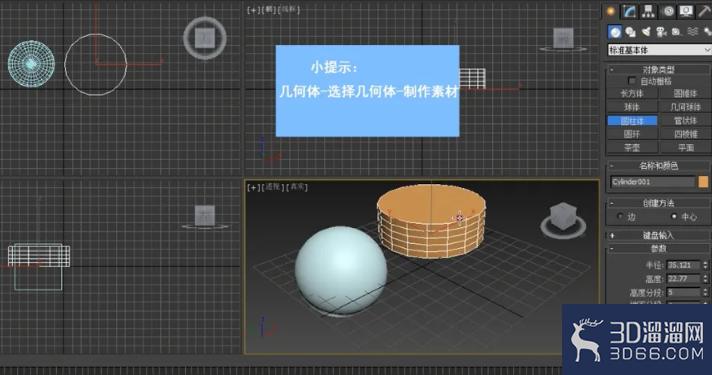
Task: Select the Geometry category icon
Action: (x=615, y=32)
